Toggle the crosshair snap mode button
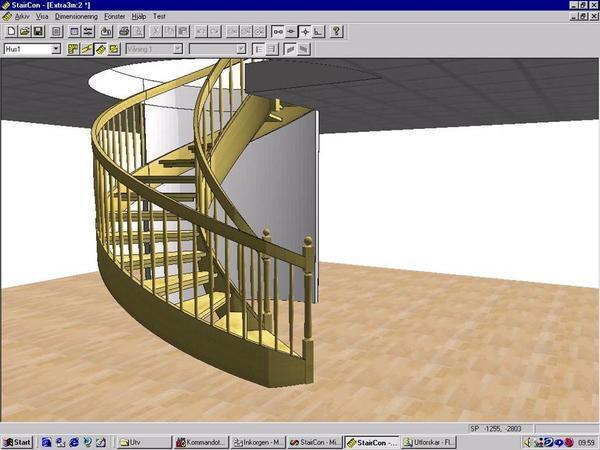The image size is (600, 450). click(x=305, y=31)
